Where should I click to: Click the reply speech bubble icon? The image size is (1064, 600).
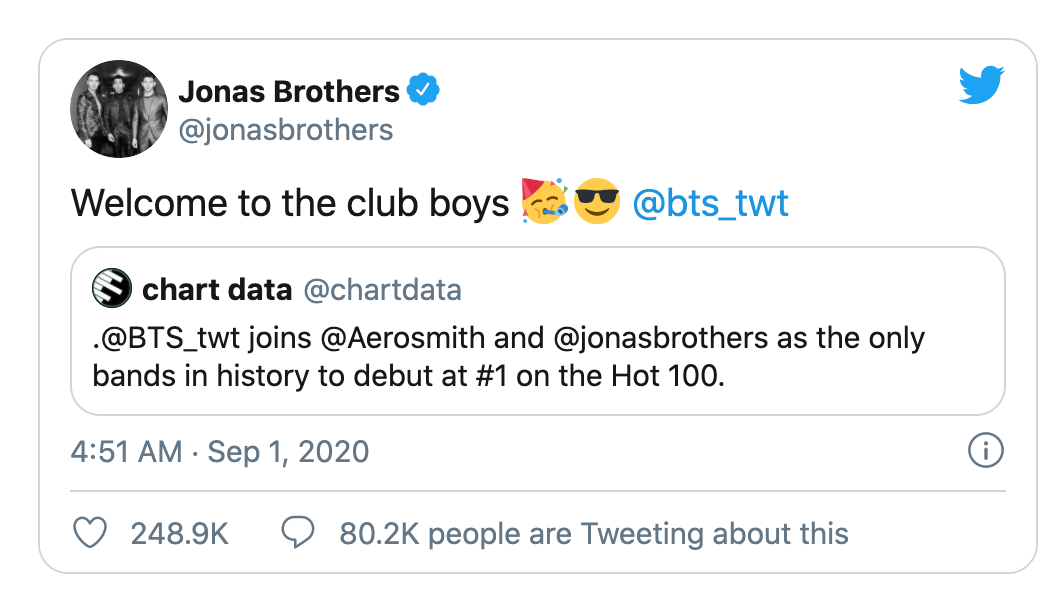tap(298, 533)
